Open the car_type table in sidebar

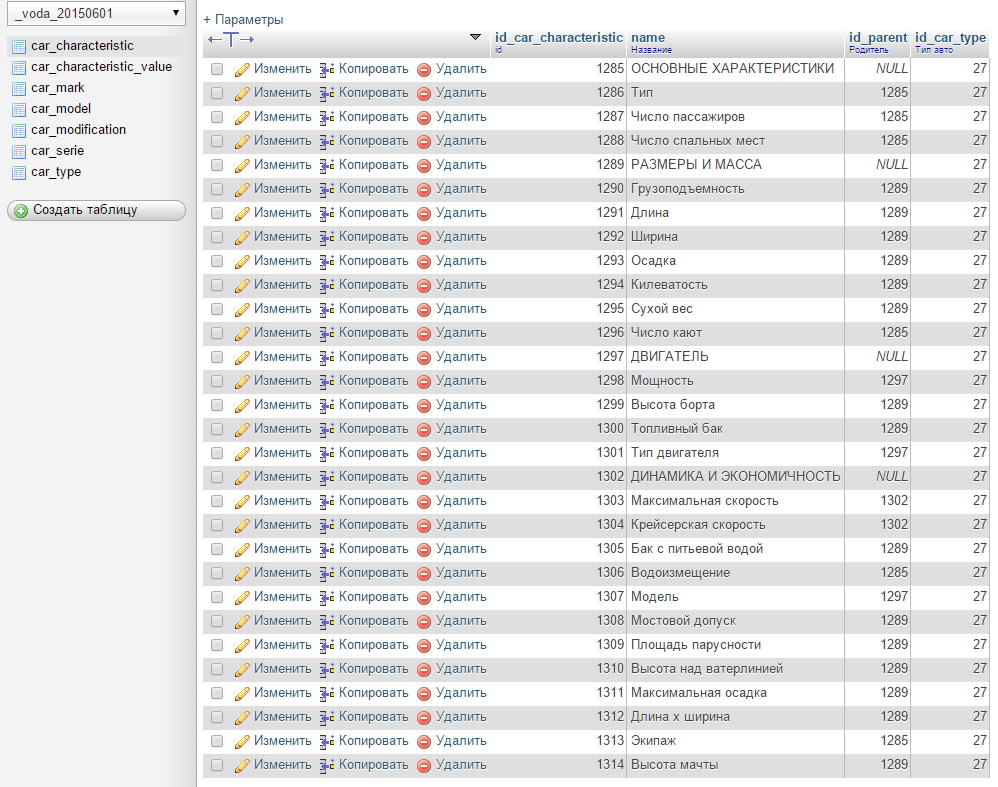coord(56,172)
